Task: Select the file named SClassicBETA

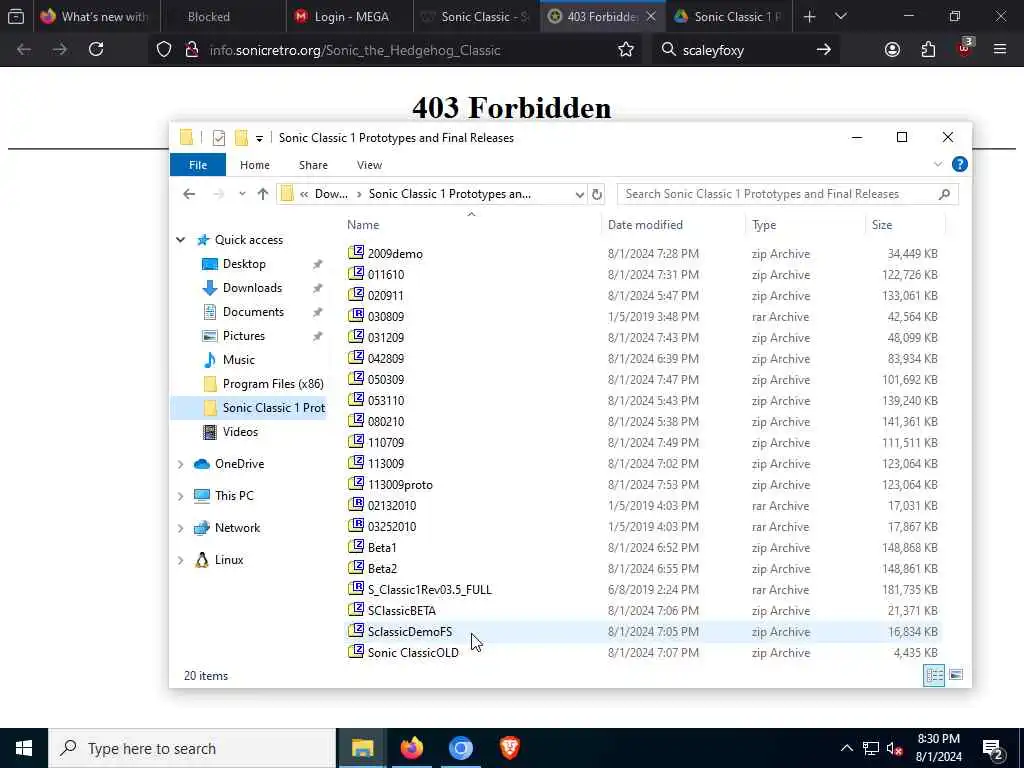Action: point(402,611)
